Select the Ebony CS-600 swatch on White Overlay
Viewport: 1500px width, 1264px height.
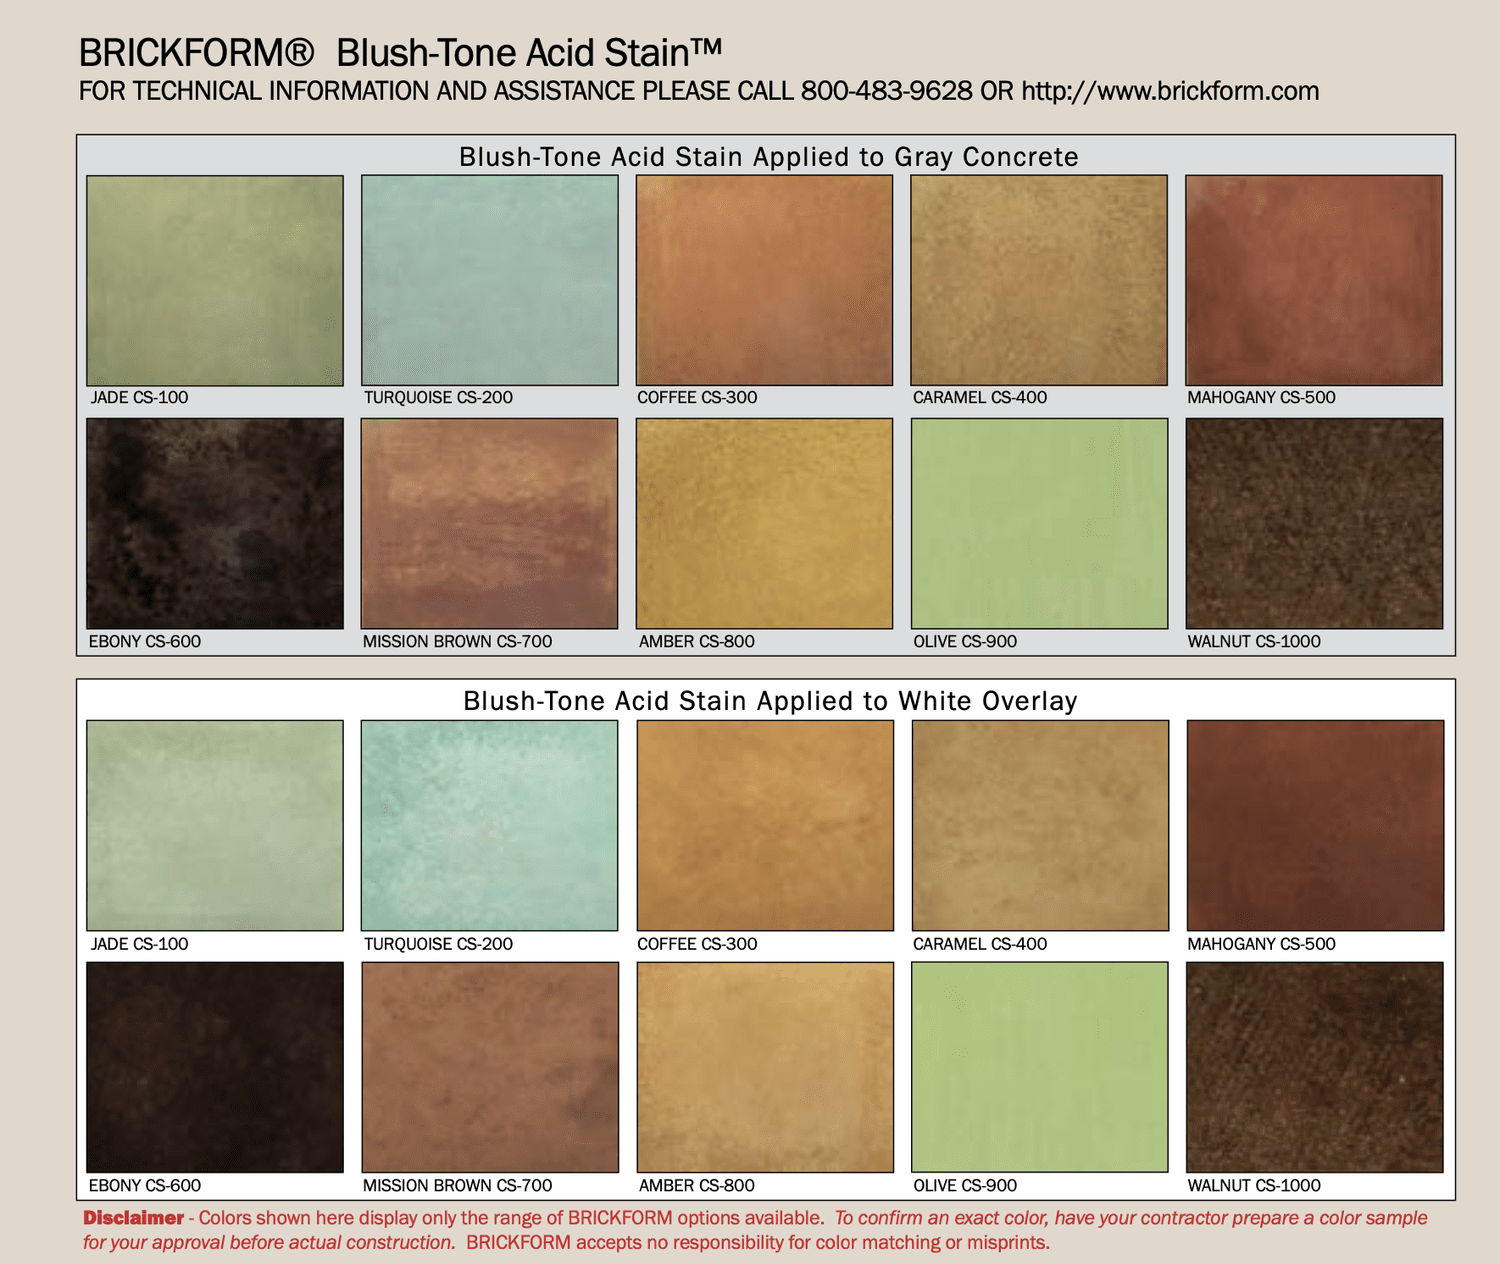tap(215, 1068)
